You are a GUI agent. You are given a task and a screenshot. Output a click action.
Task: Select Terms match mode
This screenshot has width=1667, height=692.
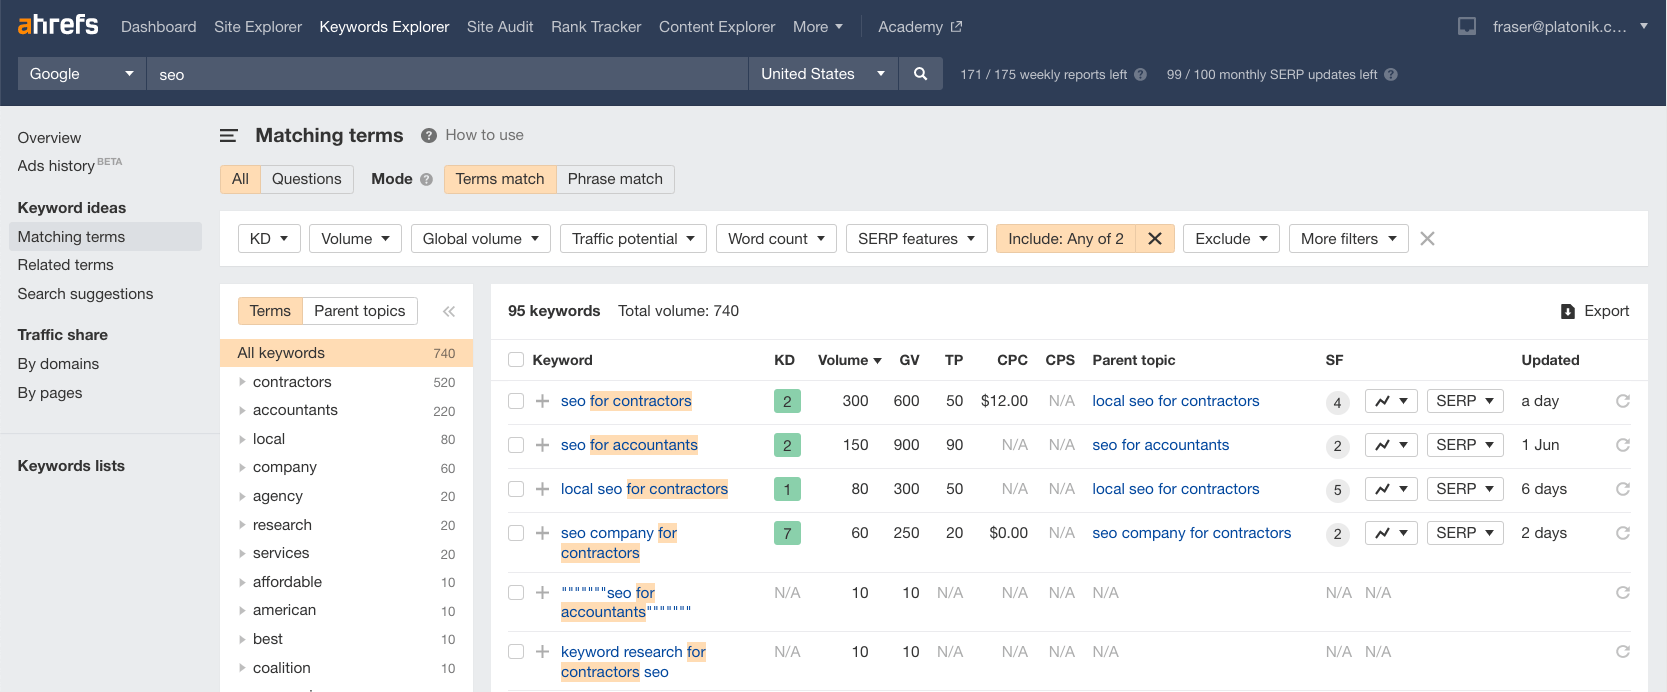coord(500,179)
